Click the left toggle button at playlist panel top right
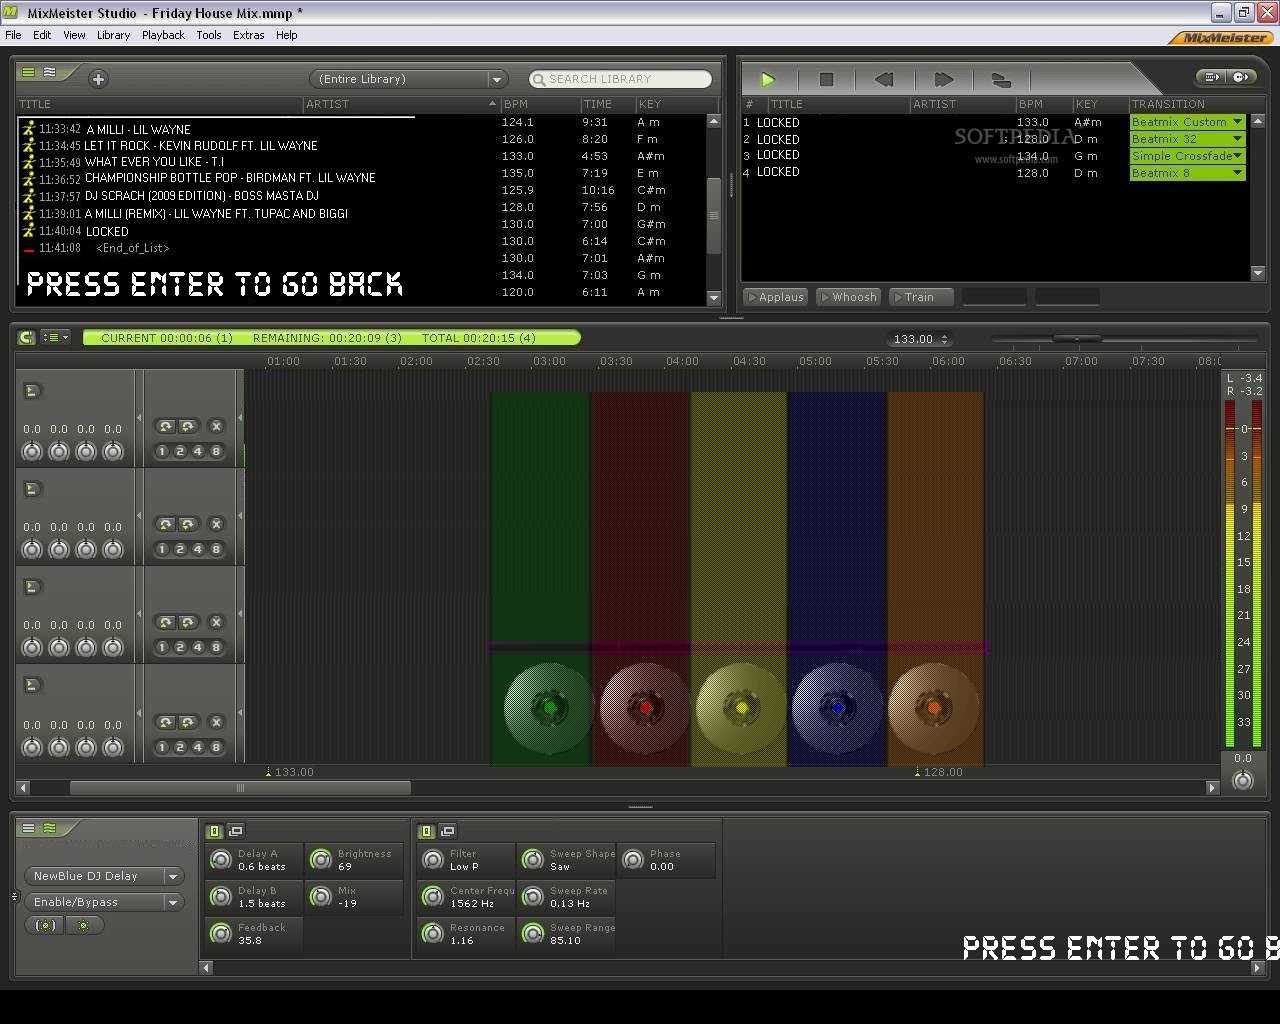 coord(1212,77)
